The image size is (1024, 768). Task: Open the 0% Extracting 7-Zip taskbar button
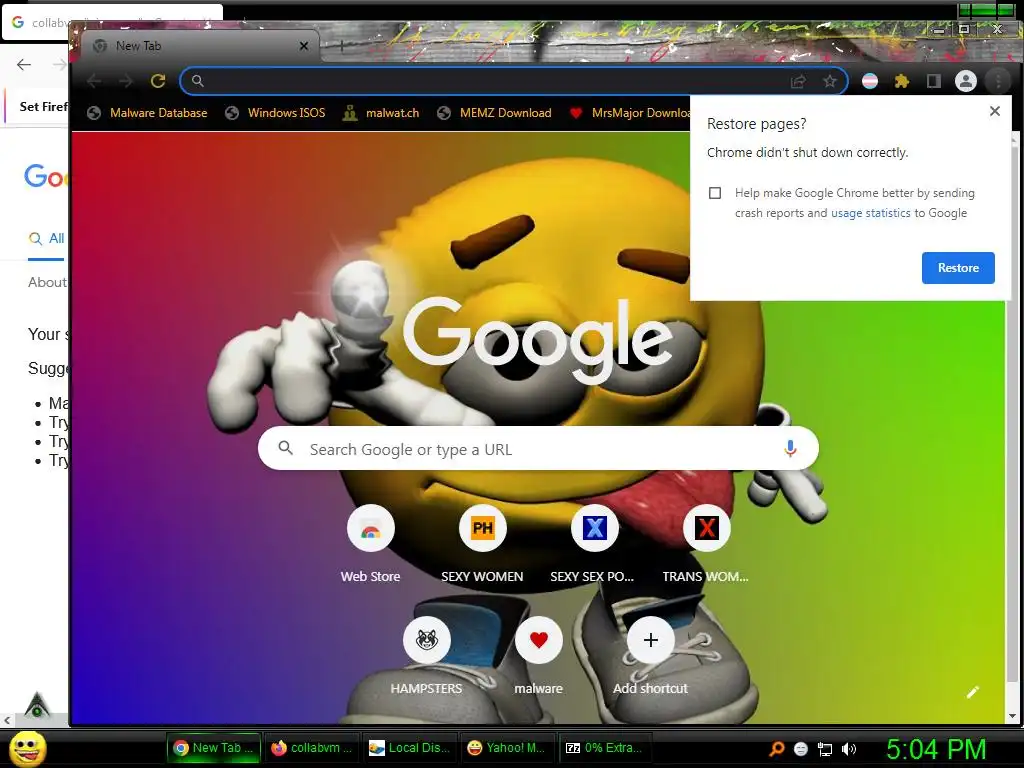[x=606, y=748]
